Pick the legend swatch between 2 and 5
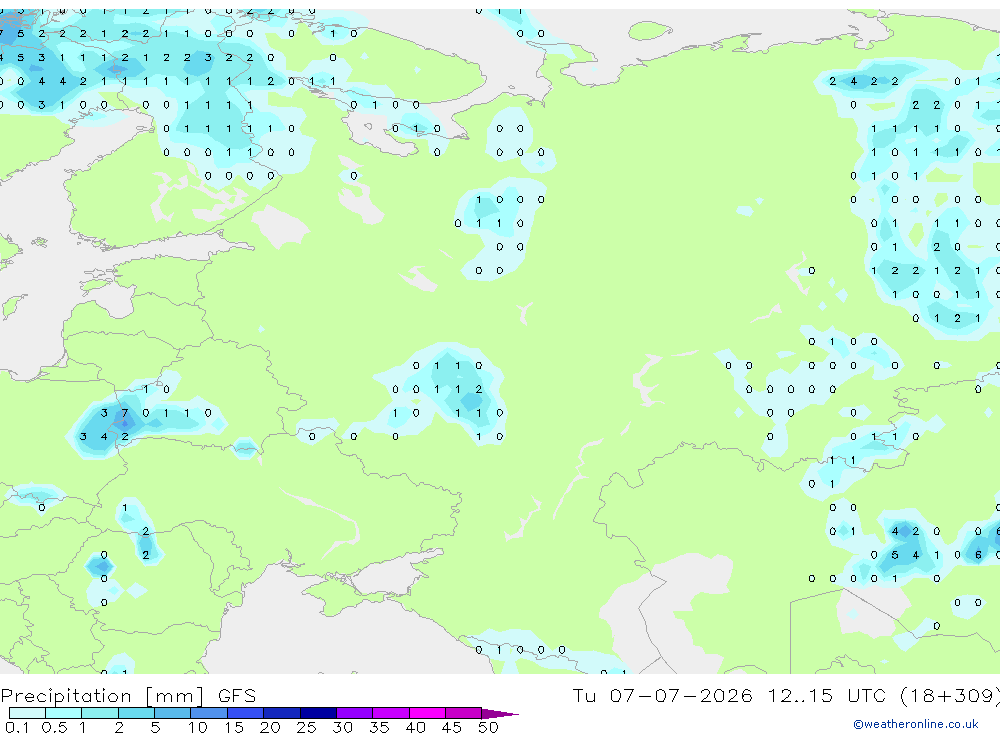Screen dimensions: 1000x733 click(136, 713)
